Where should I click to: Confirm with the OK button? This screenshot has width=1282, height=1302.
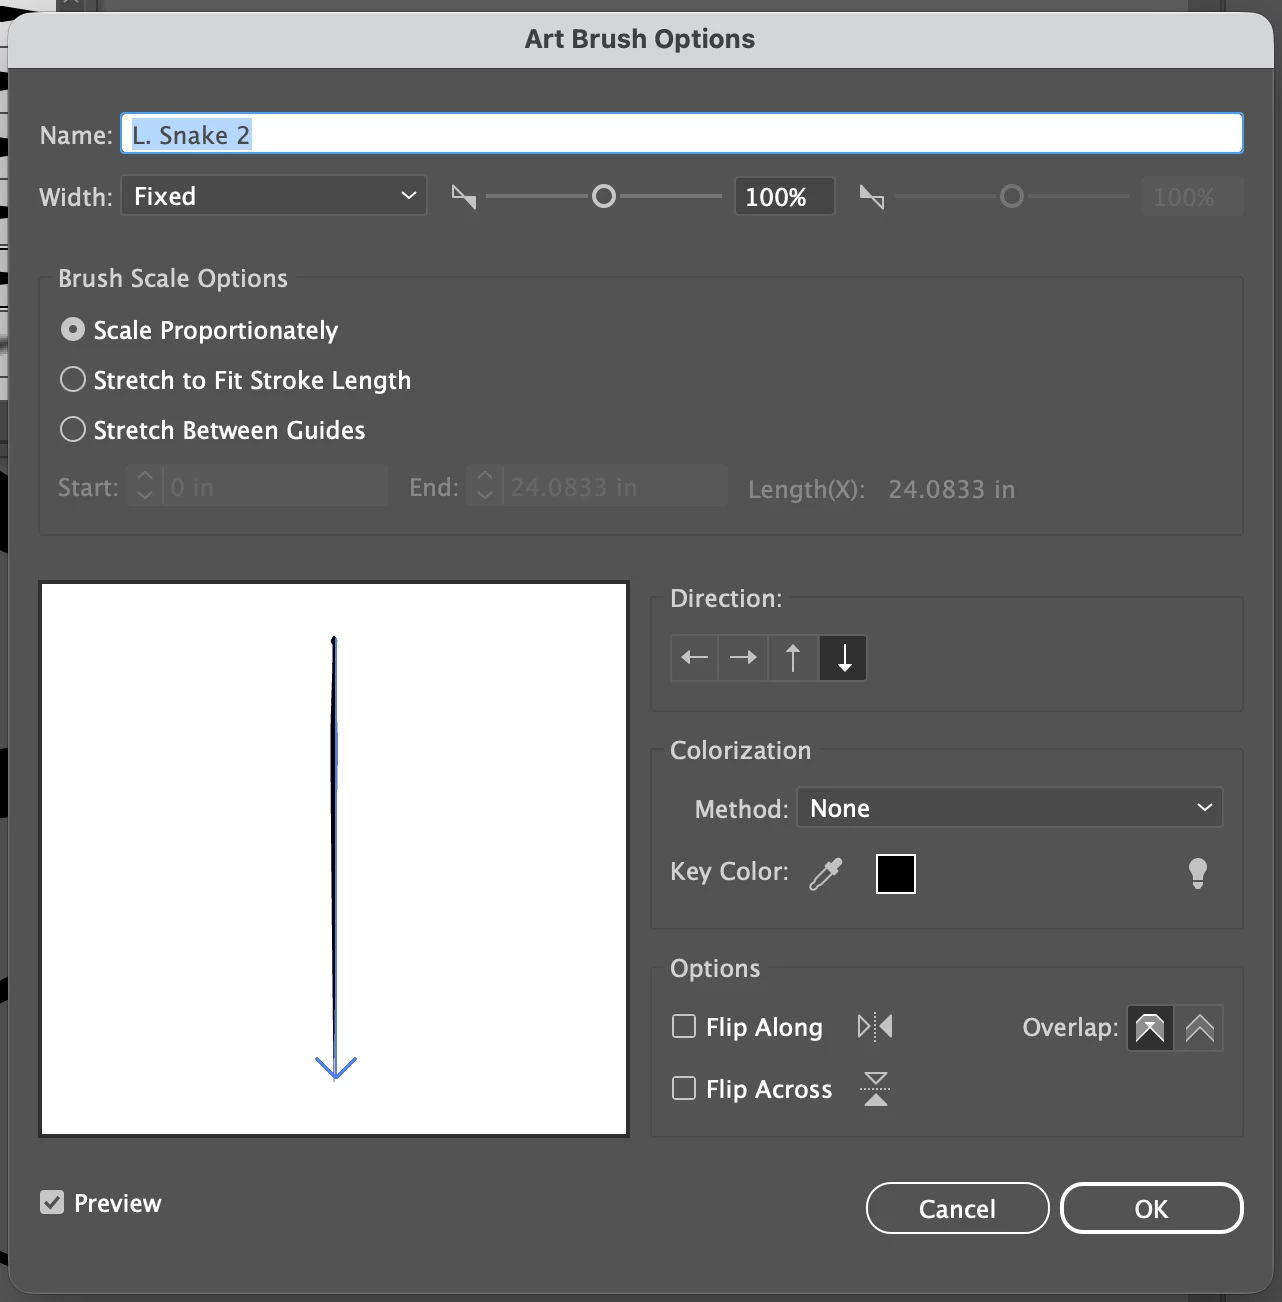[x=1151, y=1208]
